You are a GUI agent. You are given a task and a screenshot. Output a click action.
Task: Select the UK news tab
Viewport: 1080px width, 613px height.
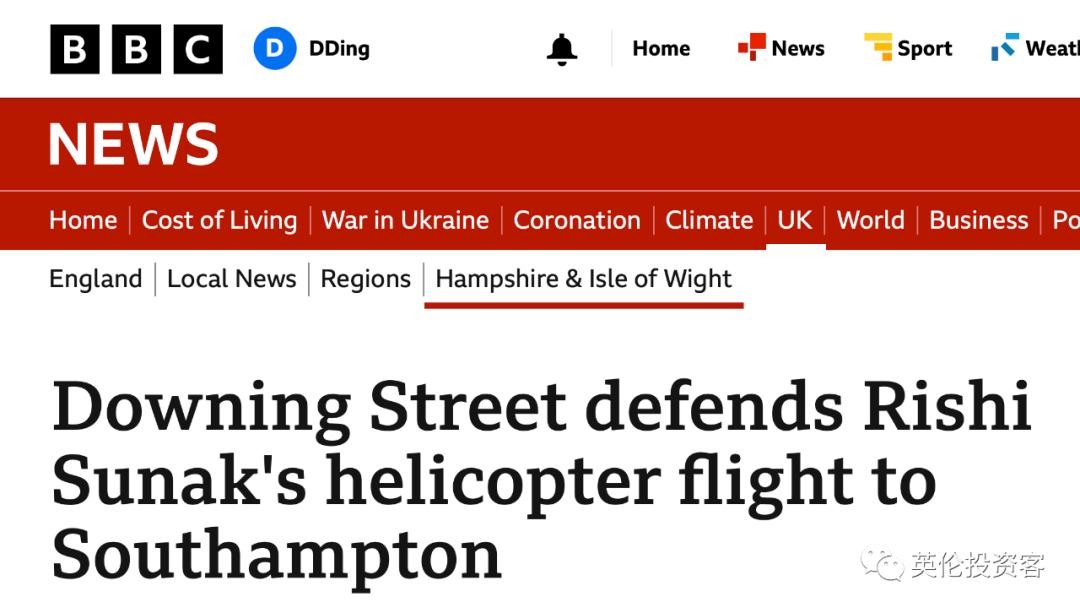795,220
